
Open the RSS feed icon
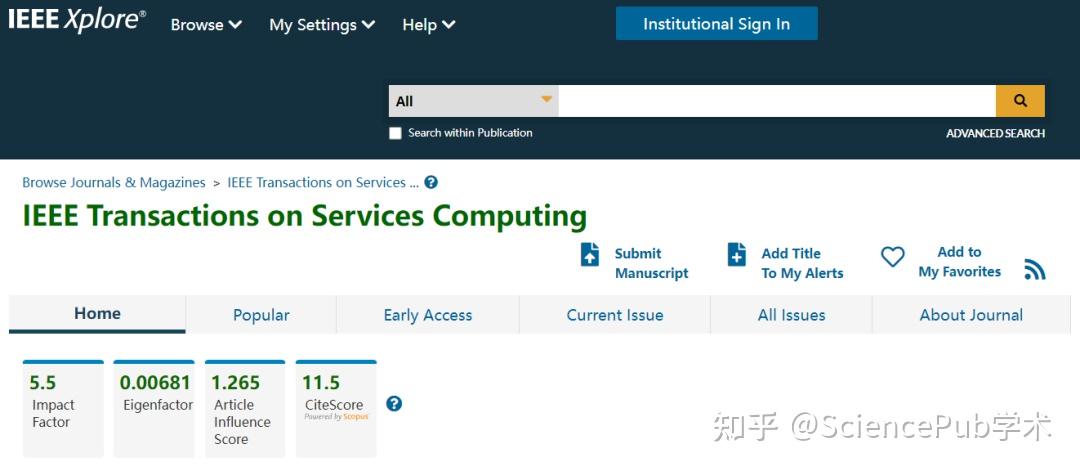click(1035, 270)
